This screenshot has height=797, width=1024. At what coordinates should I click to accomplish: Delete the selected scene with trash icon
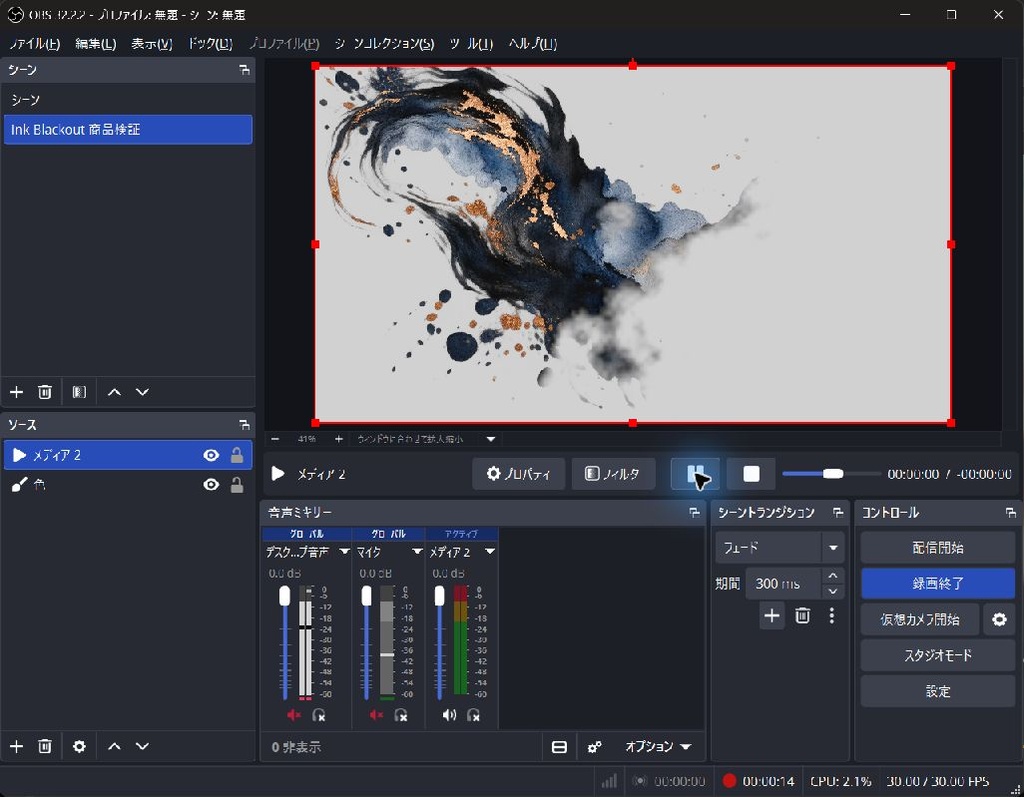coord(44,392)
